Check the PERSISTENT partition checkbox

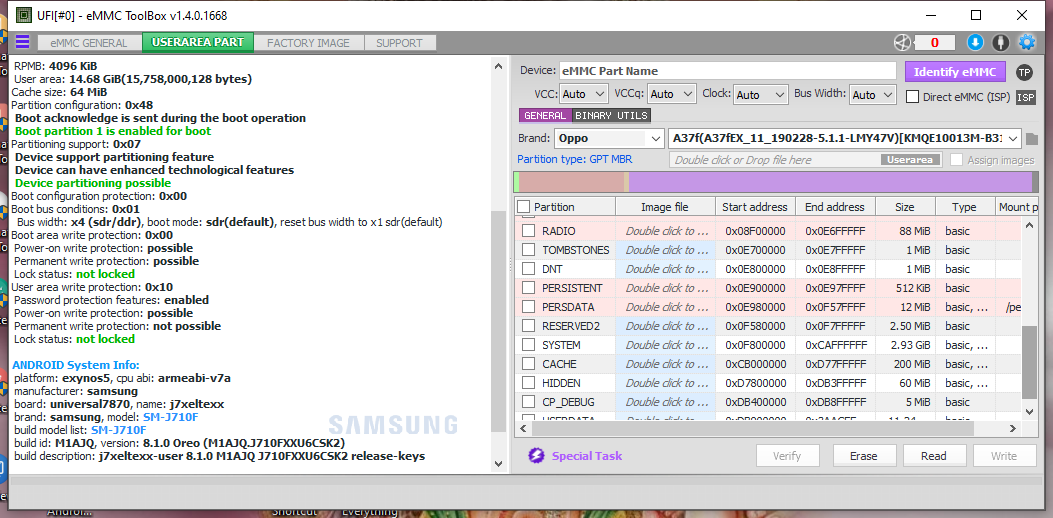529,288
